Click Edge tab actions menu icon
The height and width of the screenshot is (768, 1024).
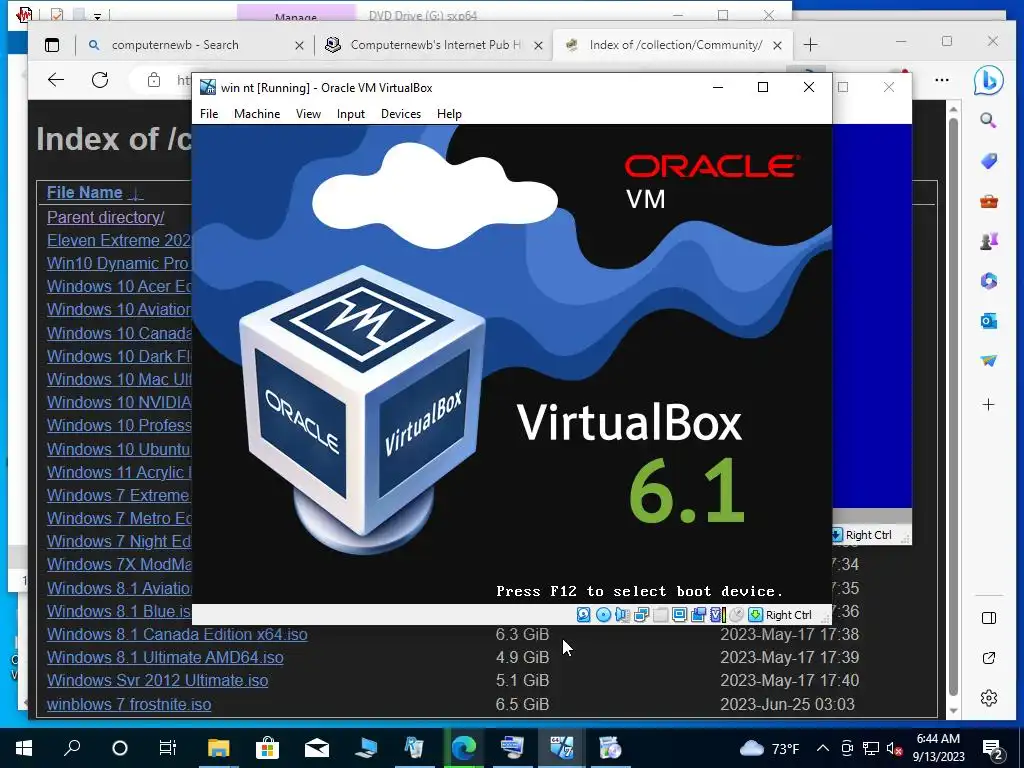(52, 45)
